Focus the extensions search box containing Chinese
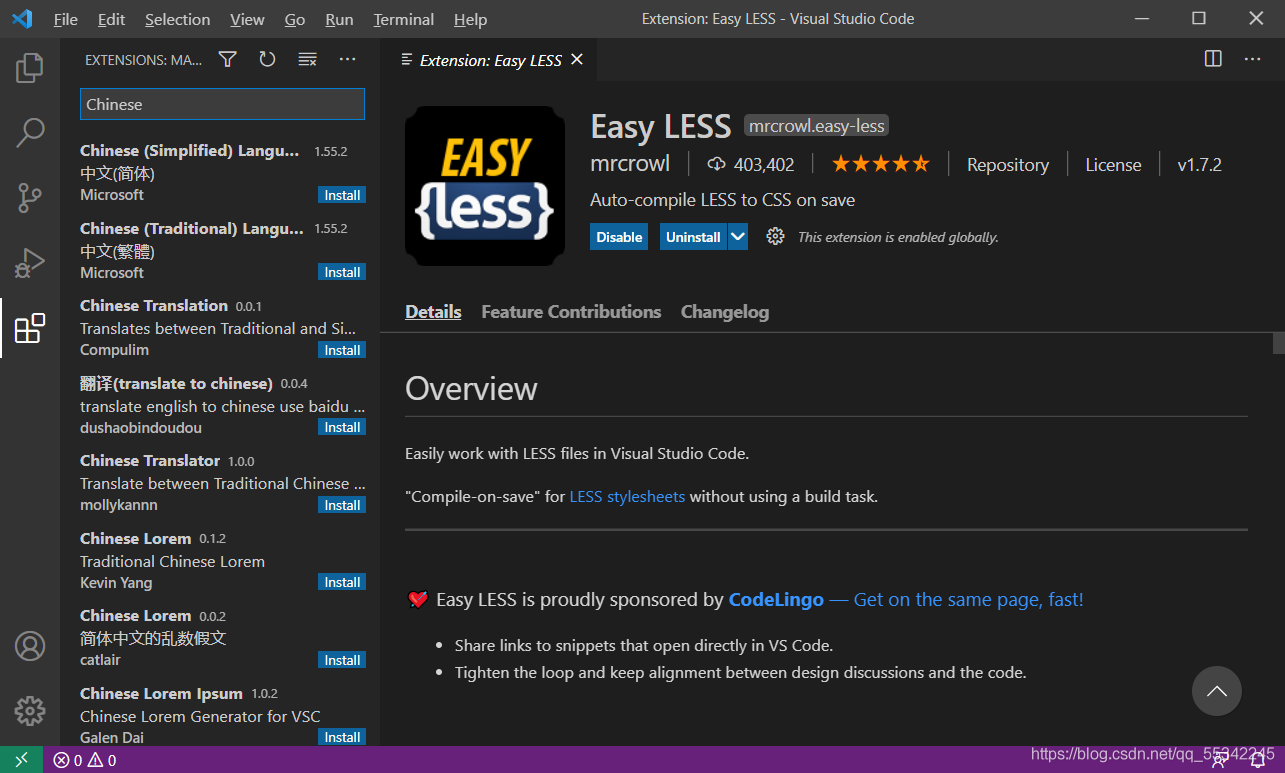The width and height of the screenshot is (1285, 773). 222,104
